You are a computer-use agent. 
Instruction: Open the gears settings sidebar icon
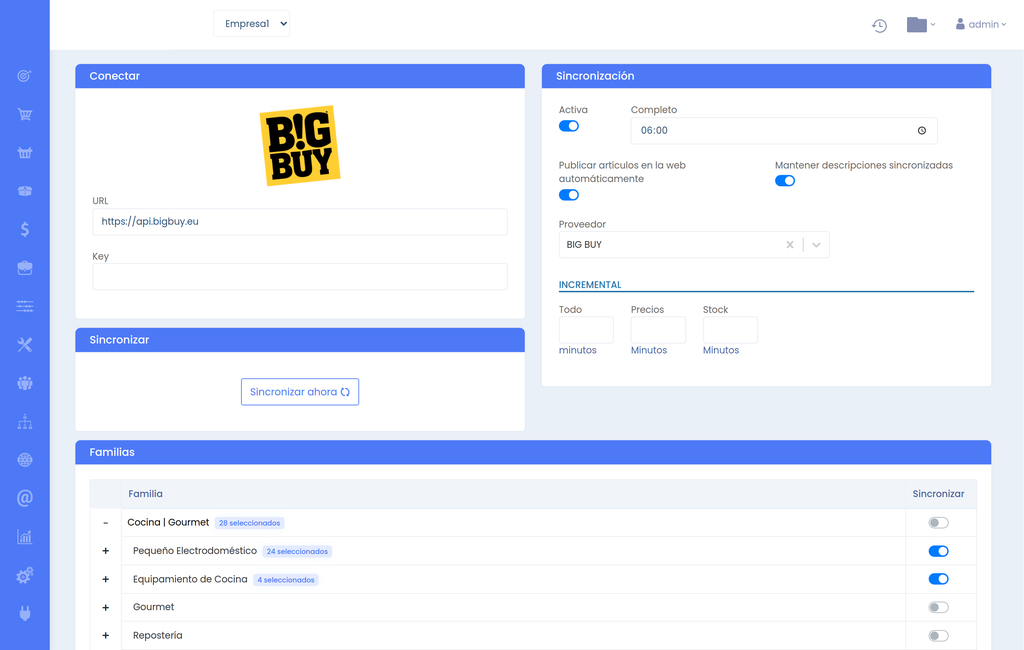24,576
